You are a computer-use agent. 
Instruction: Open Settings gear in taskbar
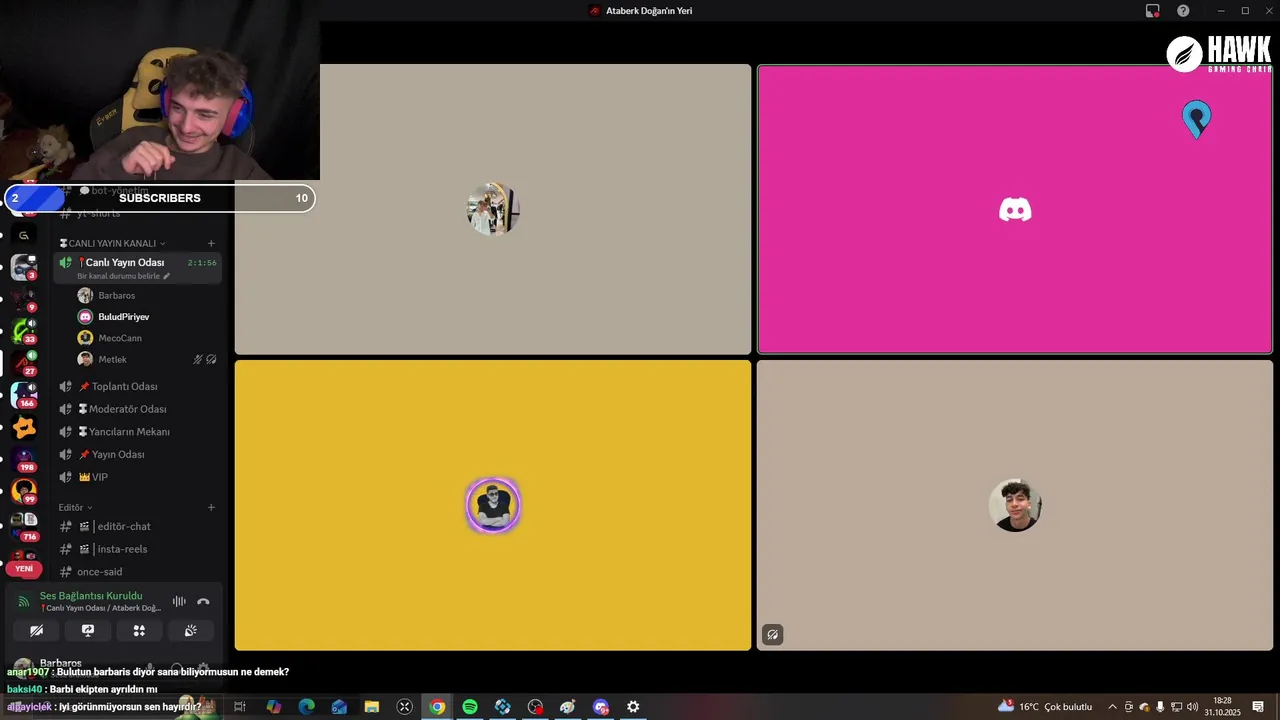pos(633,707)
